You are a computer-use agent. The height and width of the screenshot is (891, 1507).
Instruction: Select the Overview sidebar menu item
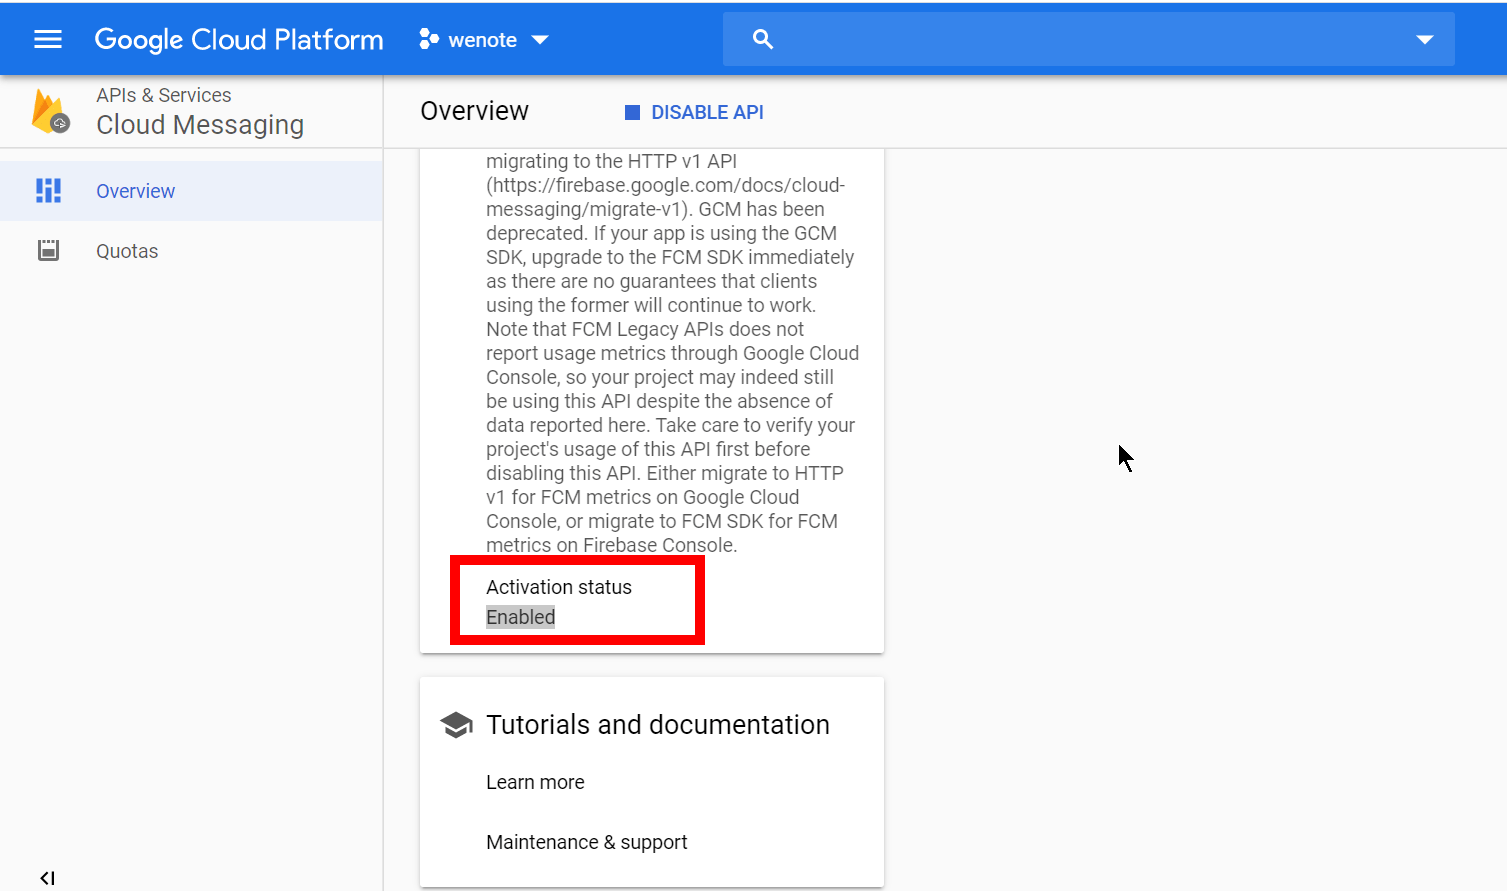135,191
